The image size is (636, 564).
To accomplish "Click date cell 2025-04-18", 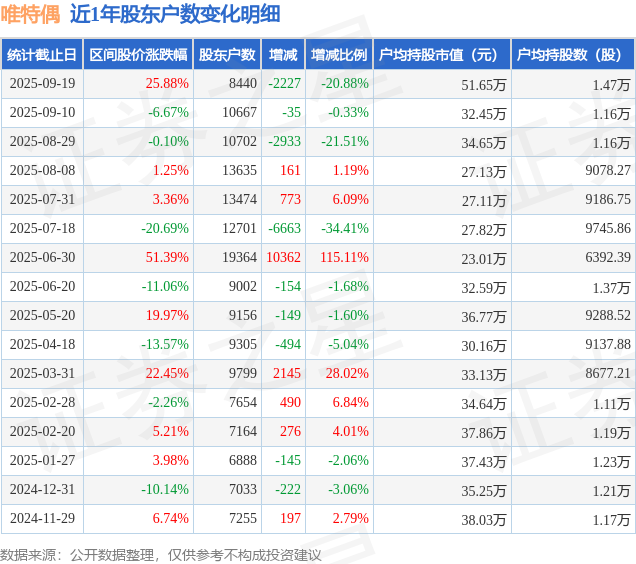I will 43,344.
